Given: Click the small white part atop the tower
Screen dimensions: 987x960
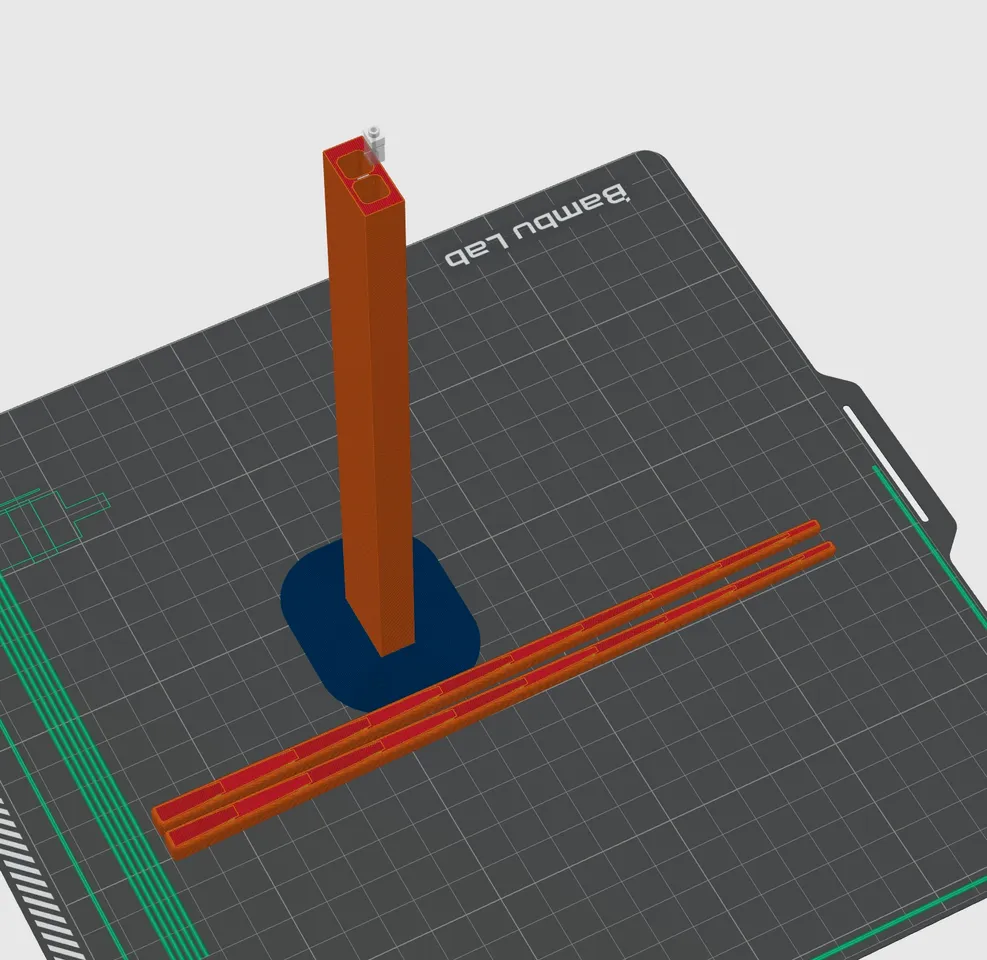Looking at the screenshot, I should pos(374,140).
